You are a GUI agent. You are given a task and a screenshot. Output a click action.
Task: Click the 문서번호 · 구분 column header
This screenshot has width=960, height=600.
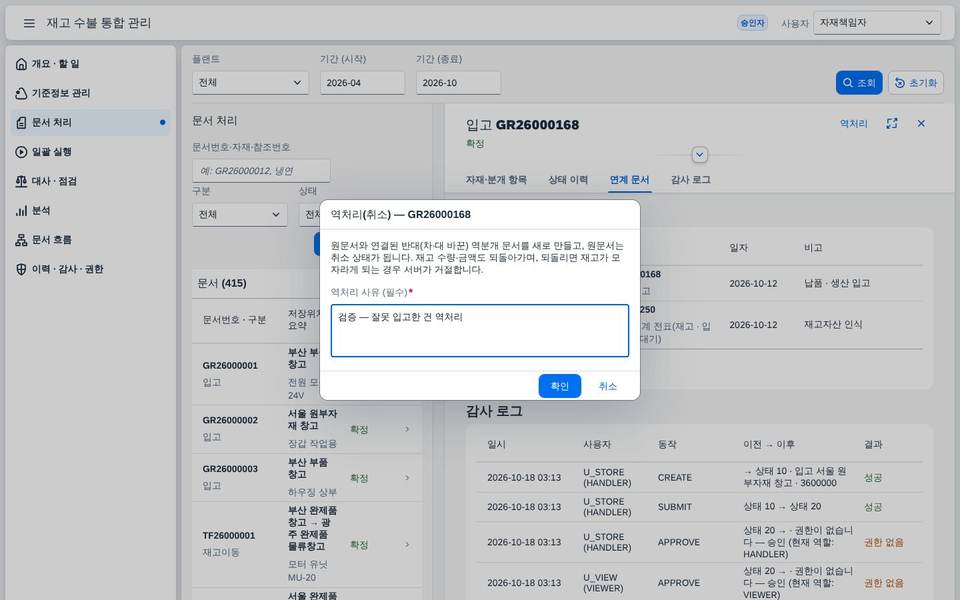[x=234, y=320]
